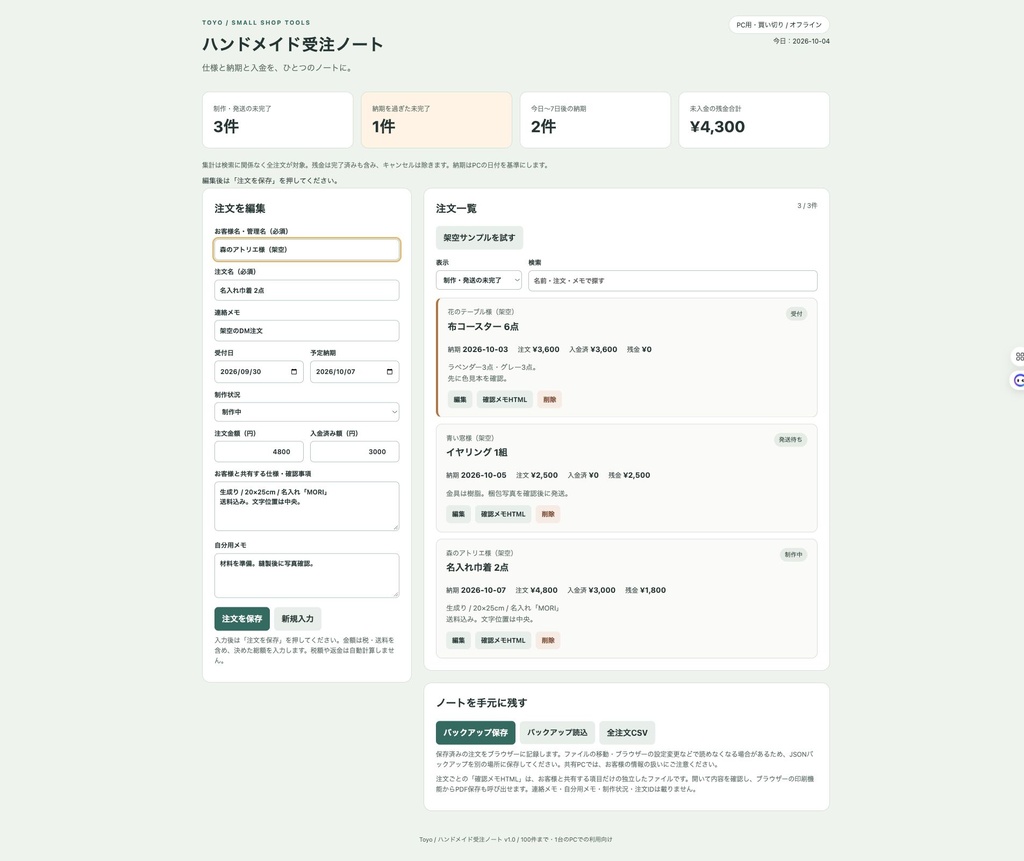Screen dimensions: 1024x861
Task: Click the ハンドメイド受注ノート heading
Action: (x=293, y=44)
